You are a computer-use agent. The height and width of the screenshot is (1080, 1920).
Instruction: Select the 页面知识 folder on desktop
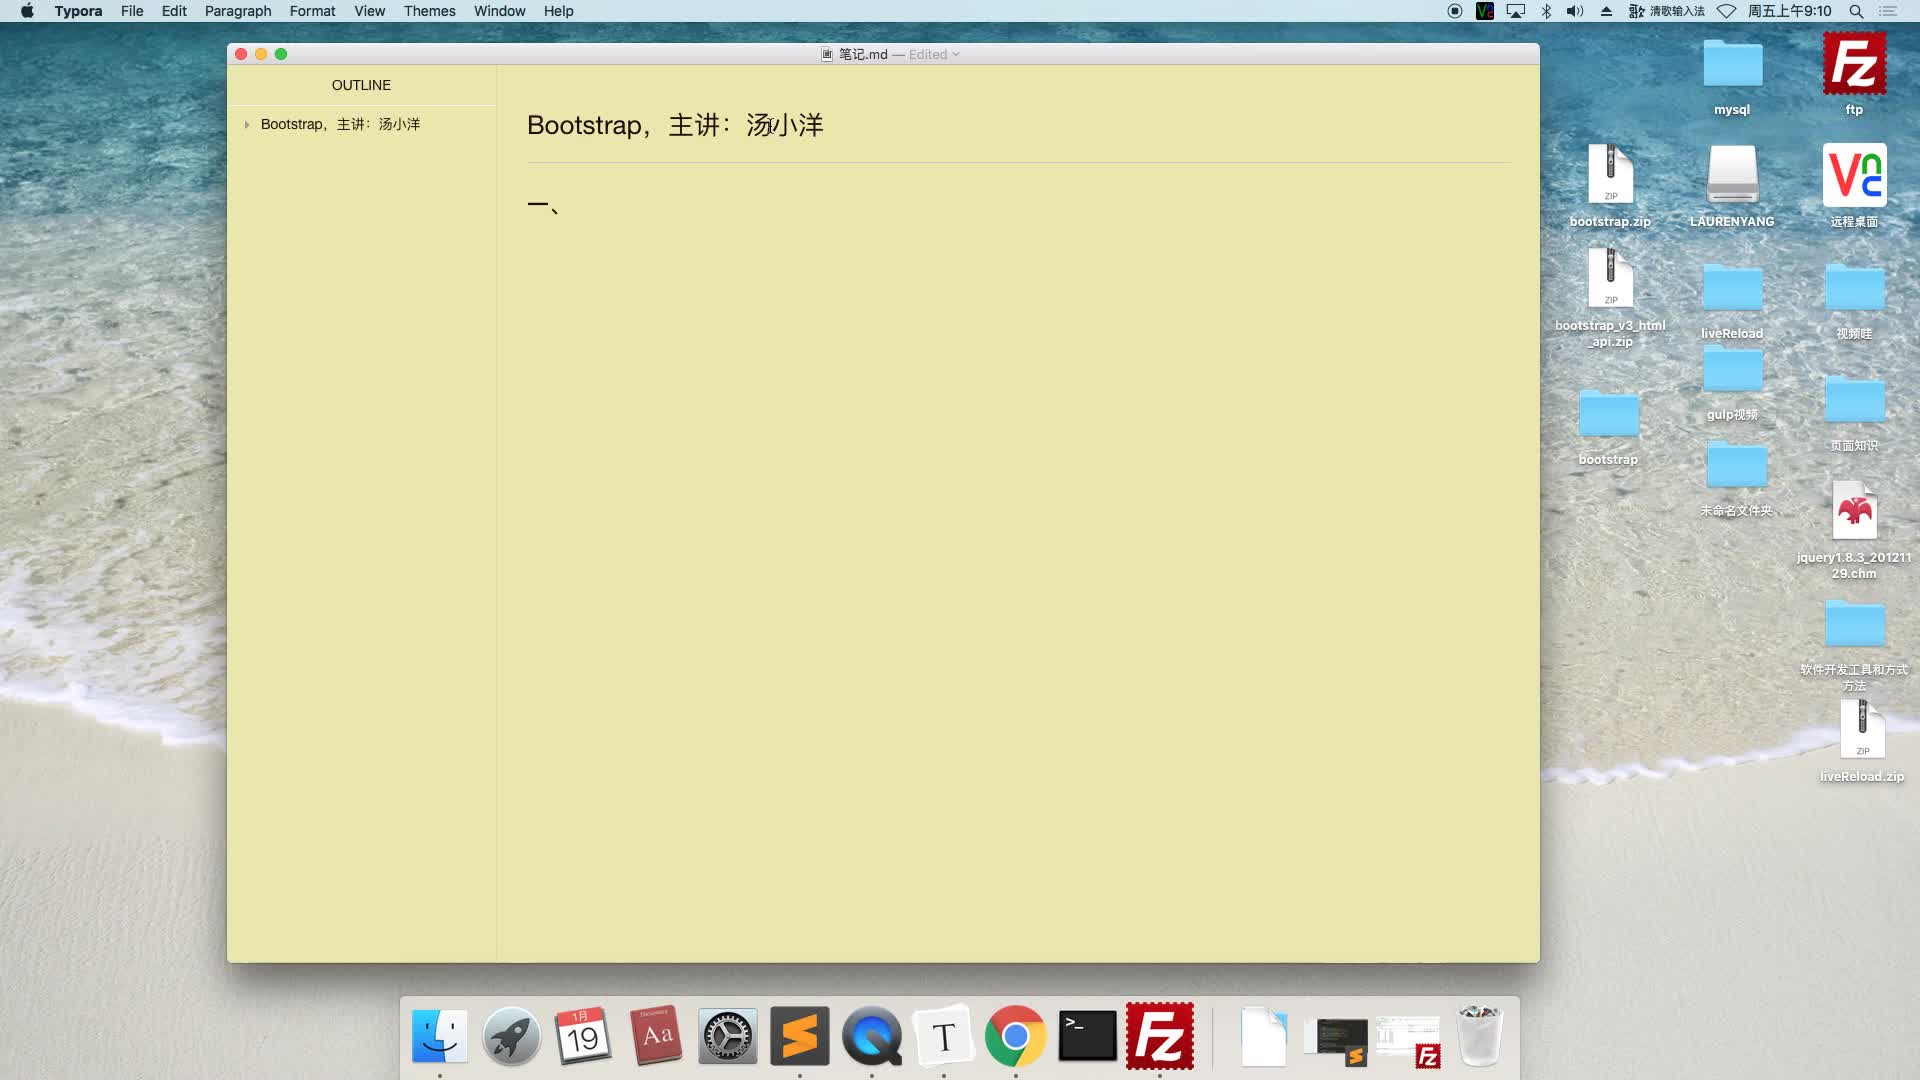1854,413
